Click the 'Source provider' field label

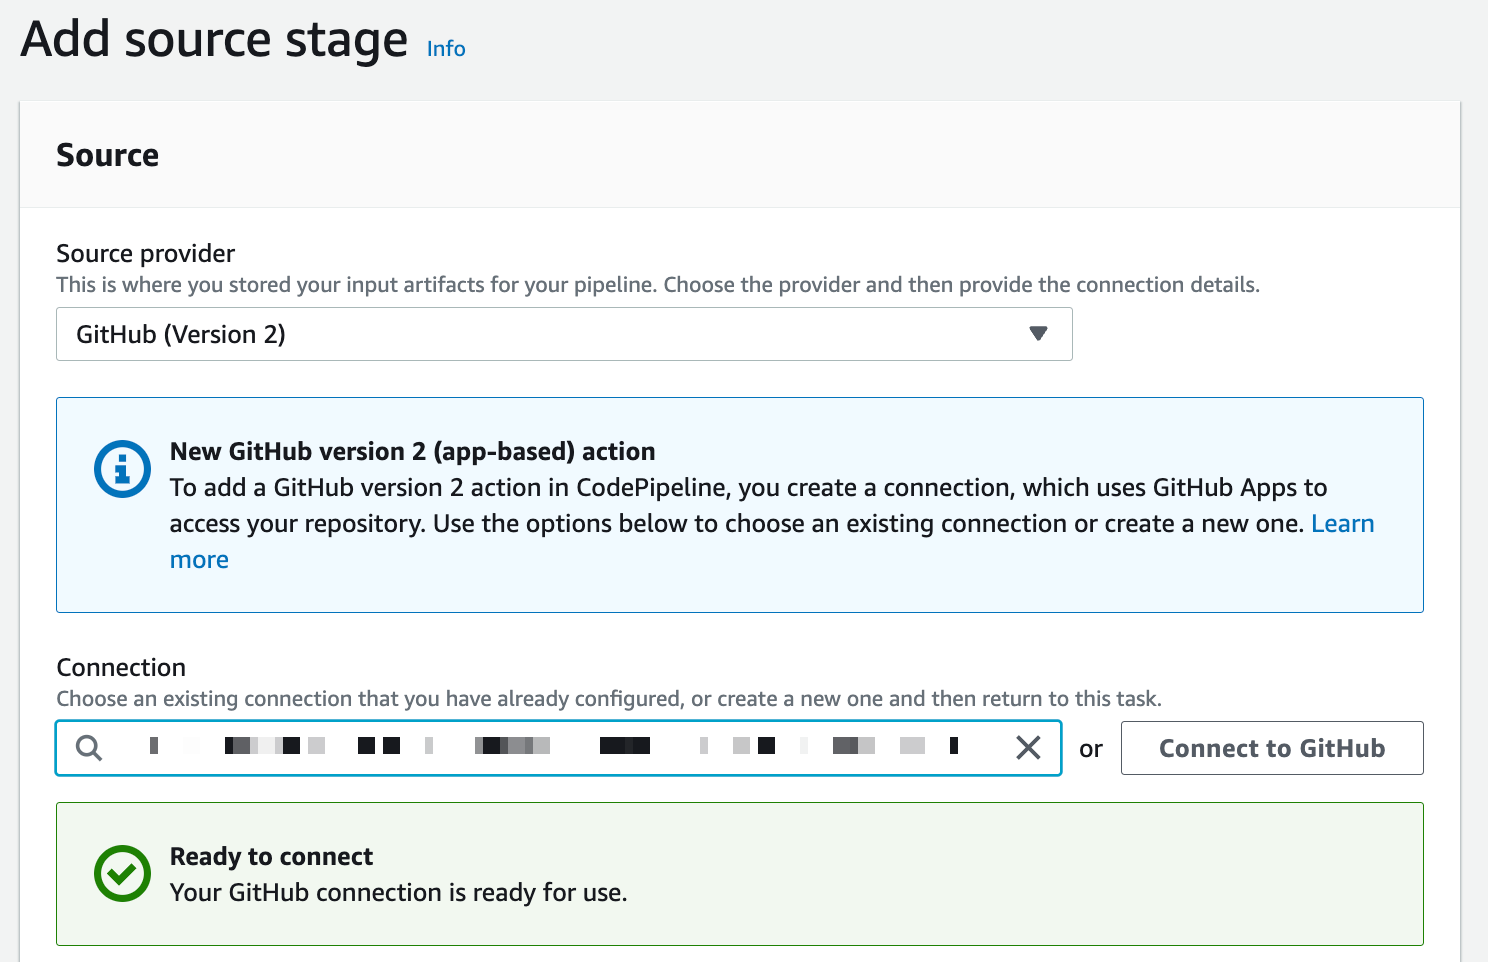click(146, 253)
